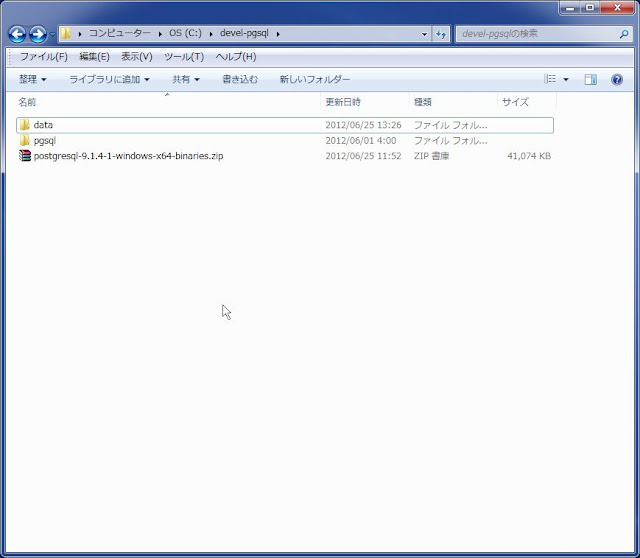The width and height of the screenshot is (640, 558).
Task: Sort by the サイズ column header
Action: 515,102
